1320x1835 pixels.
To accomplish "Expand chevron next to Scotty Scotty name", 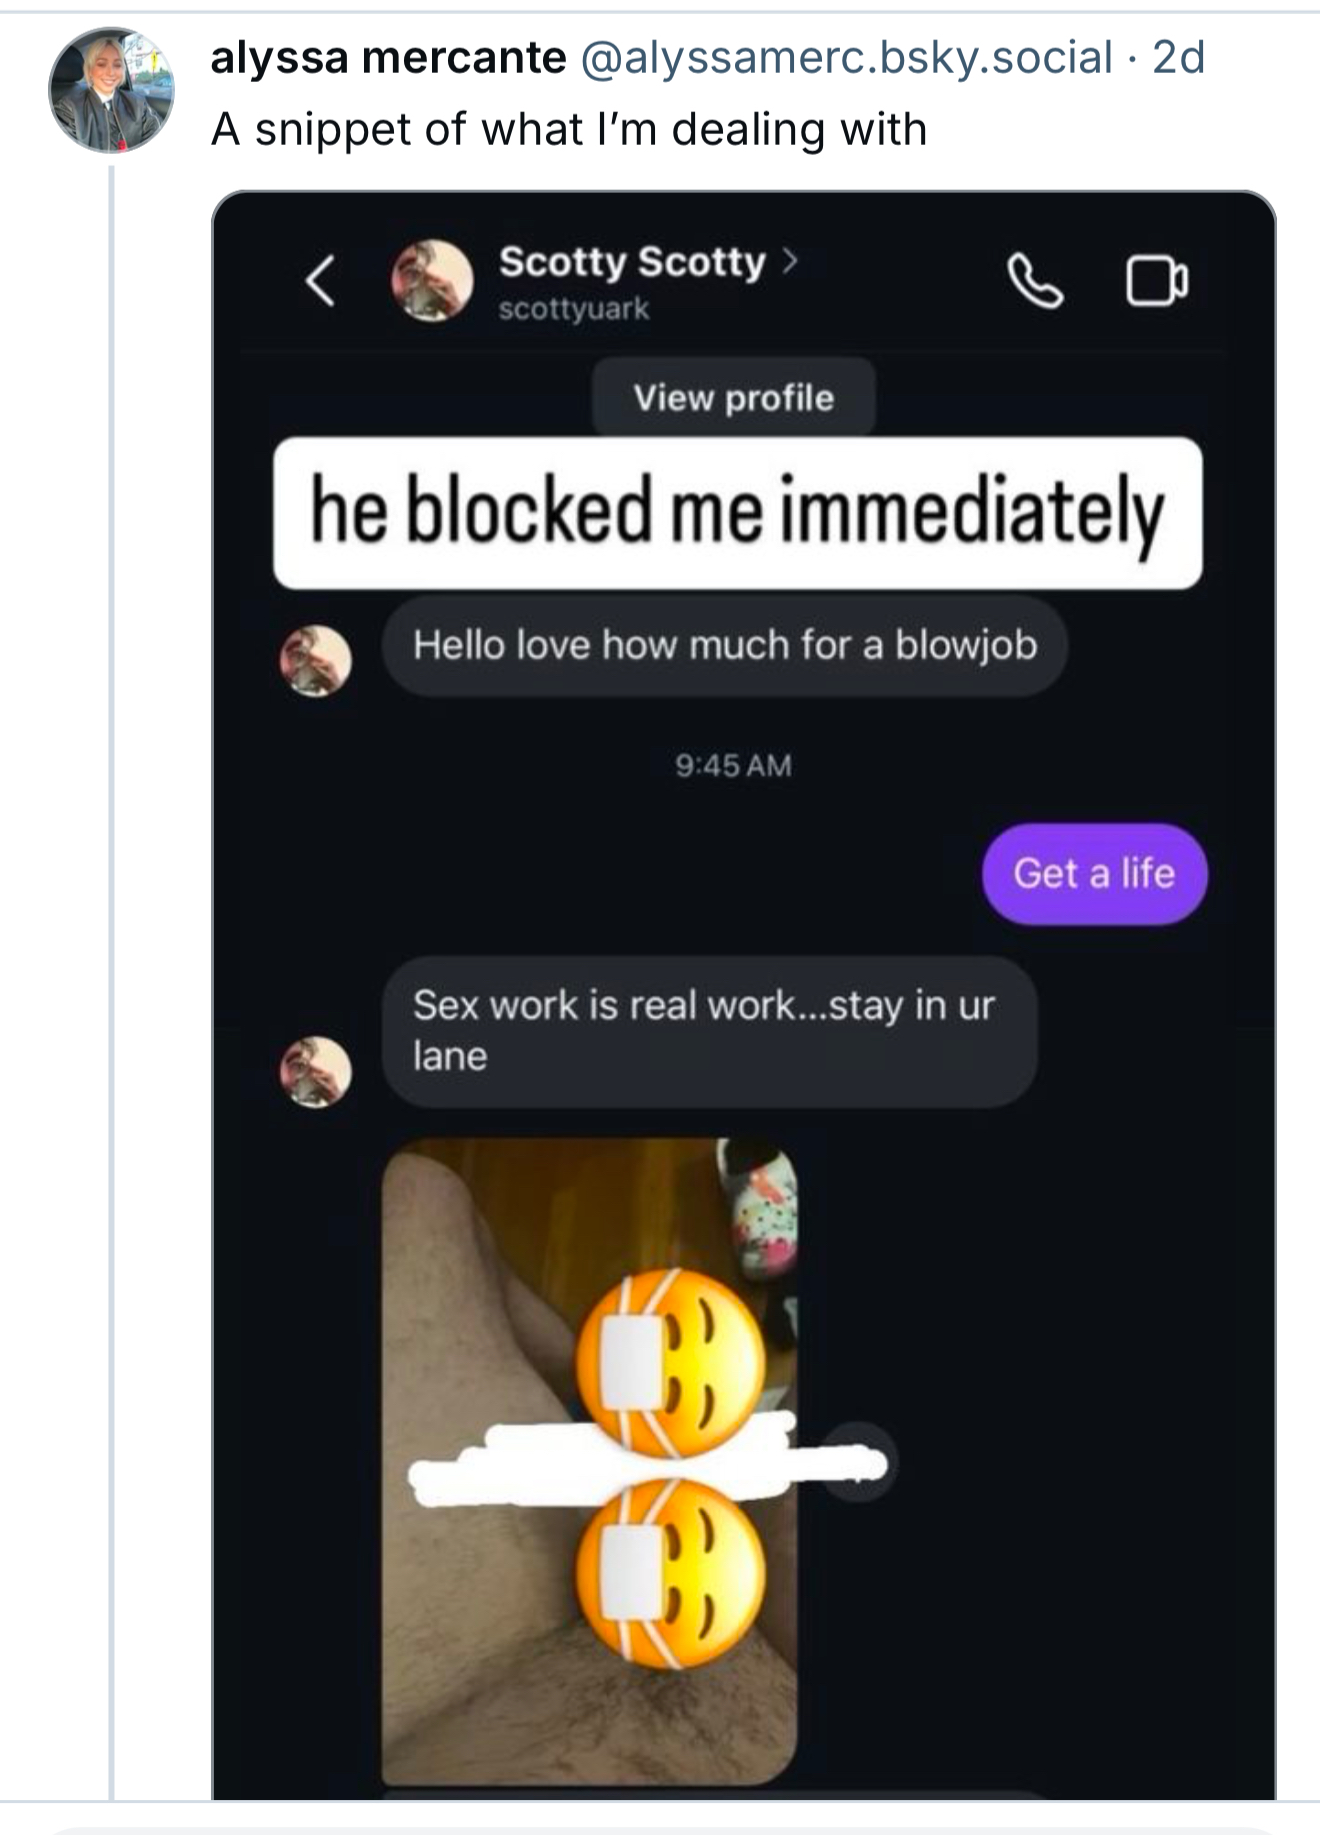I will [x=790, y=261].
